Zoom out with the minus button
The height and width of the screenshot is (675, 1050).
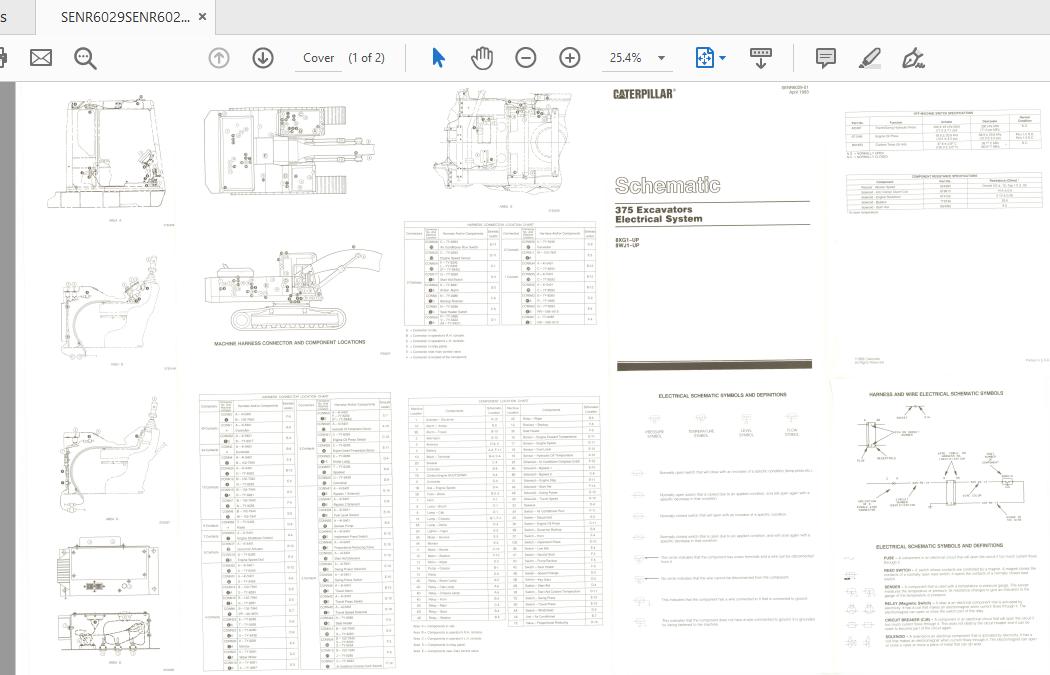click(x=526, y=58)
